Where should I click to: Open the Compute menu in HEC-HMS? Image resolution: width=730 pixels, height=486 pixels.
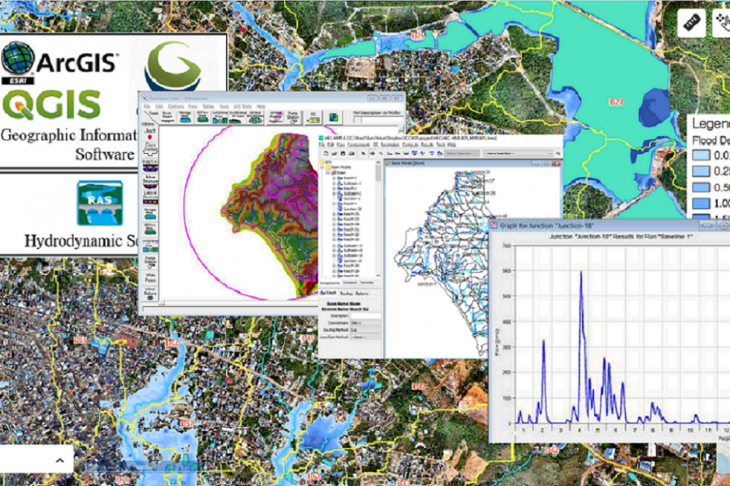point(411,145)
